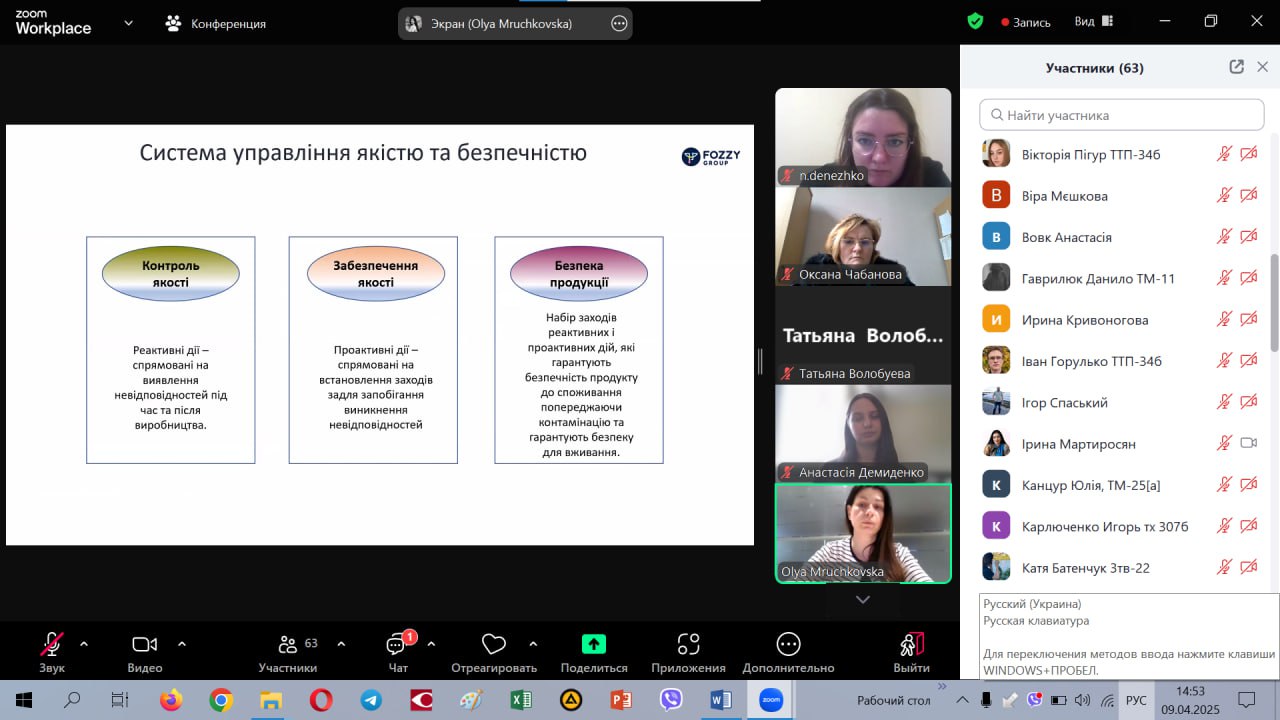The height and width of the screenshot is (720, 1280).
Task: Select participant Вікторія Пігур ТТП-34б
Action: tap(1120, 154)
